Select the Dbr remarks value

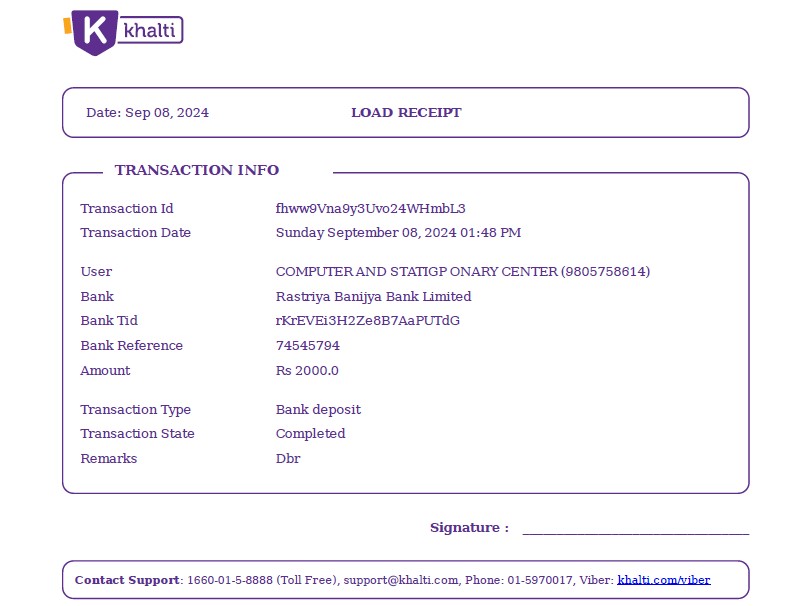(x=288, y=459)
